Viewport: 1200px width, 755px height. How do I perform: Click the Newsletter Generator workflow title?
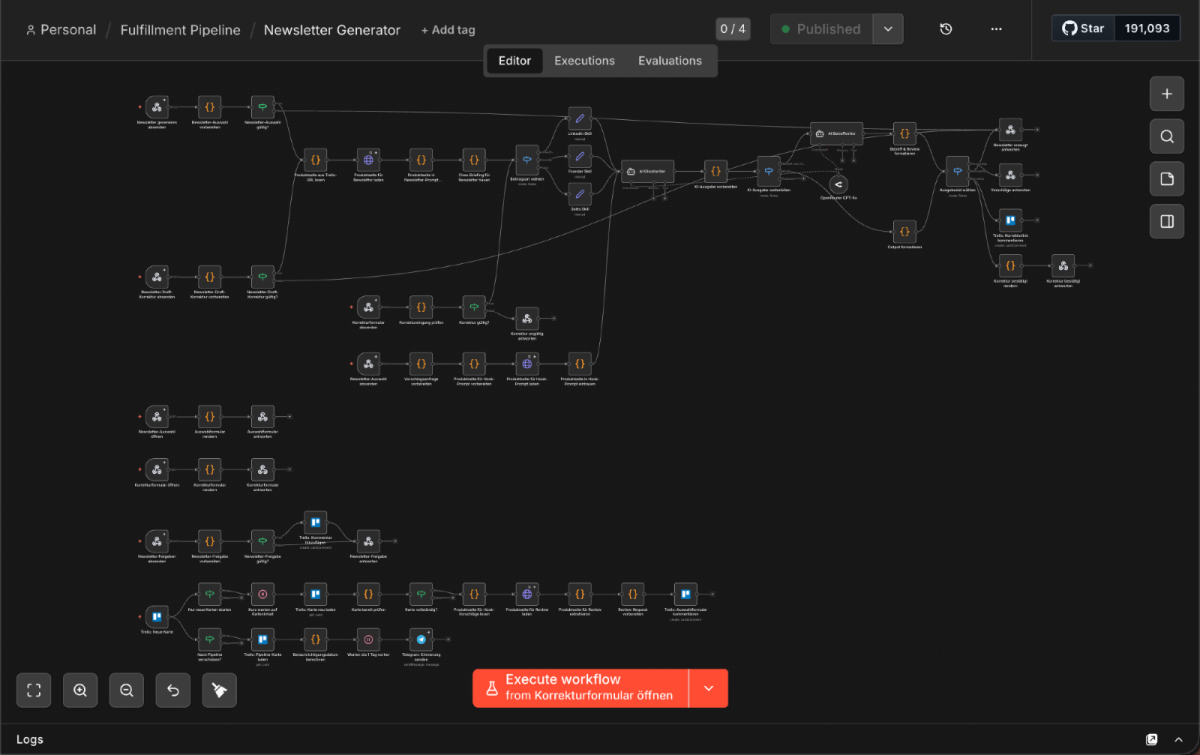tap(332, 30)
